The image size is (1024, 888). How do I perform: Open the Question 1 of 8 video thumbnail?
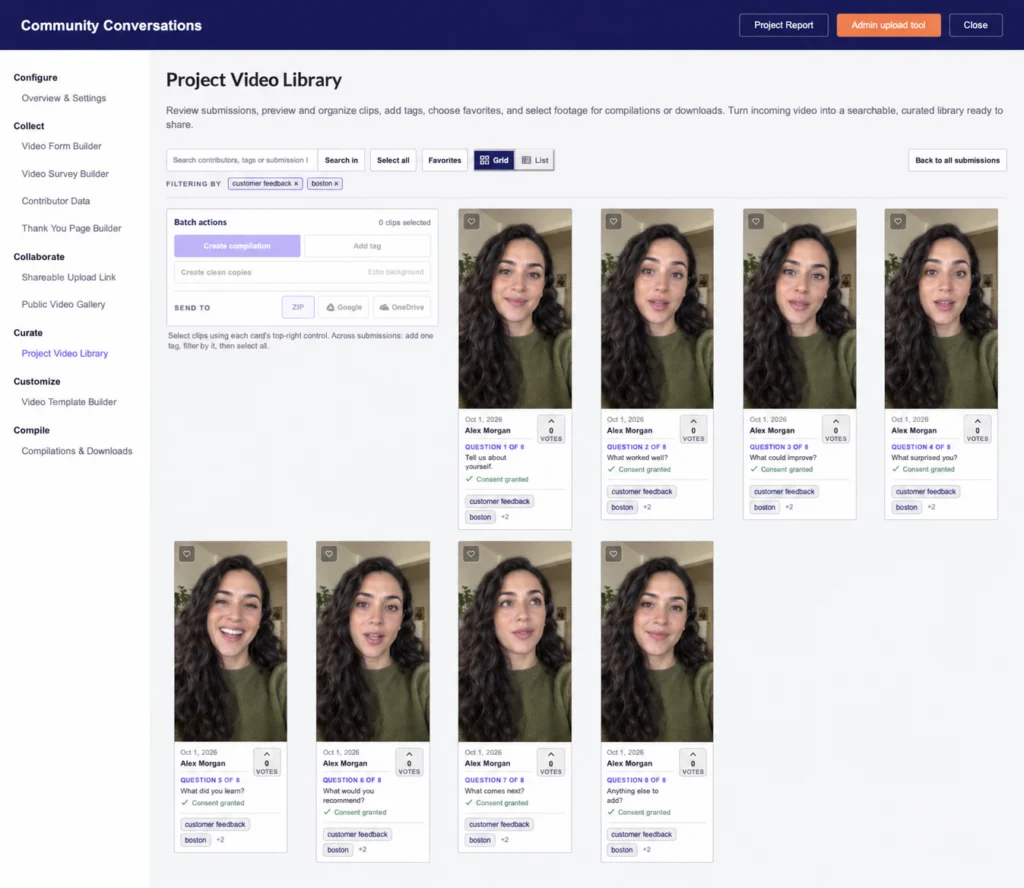pyautogui.click(x=515, y=309)
